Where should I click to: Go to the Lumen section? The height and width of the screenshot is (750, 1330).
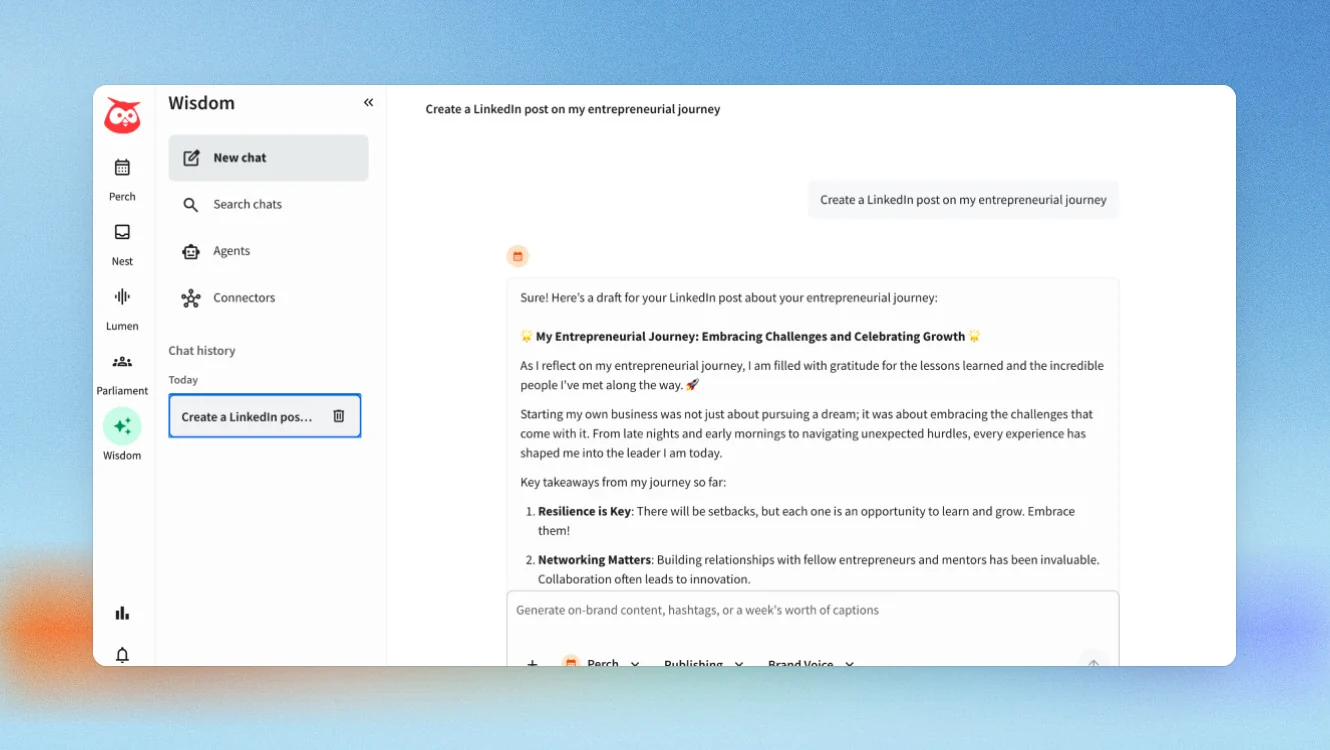pyautogui.click(x=122, y=309)
